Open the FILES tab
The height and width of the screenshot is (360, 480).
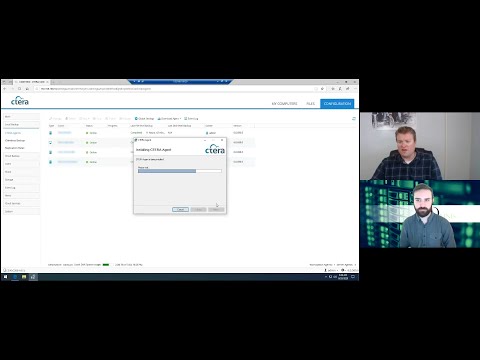click(310, 104)
